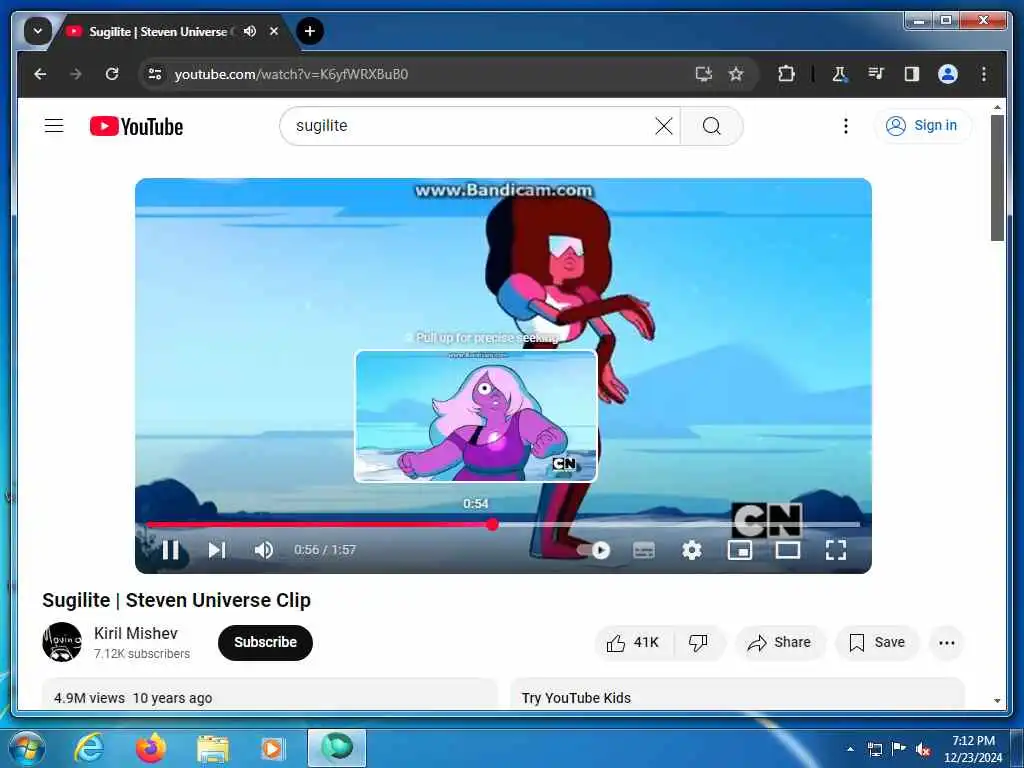Click the Sign in button

tap(921, 125)
